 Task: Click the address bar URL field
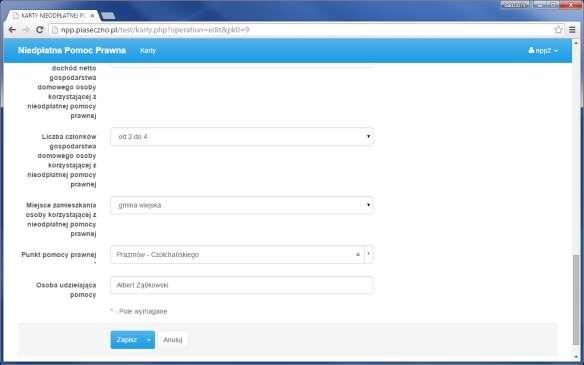pyautogui.click(x=302, y=30)
